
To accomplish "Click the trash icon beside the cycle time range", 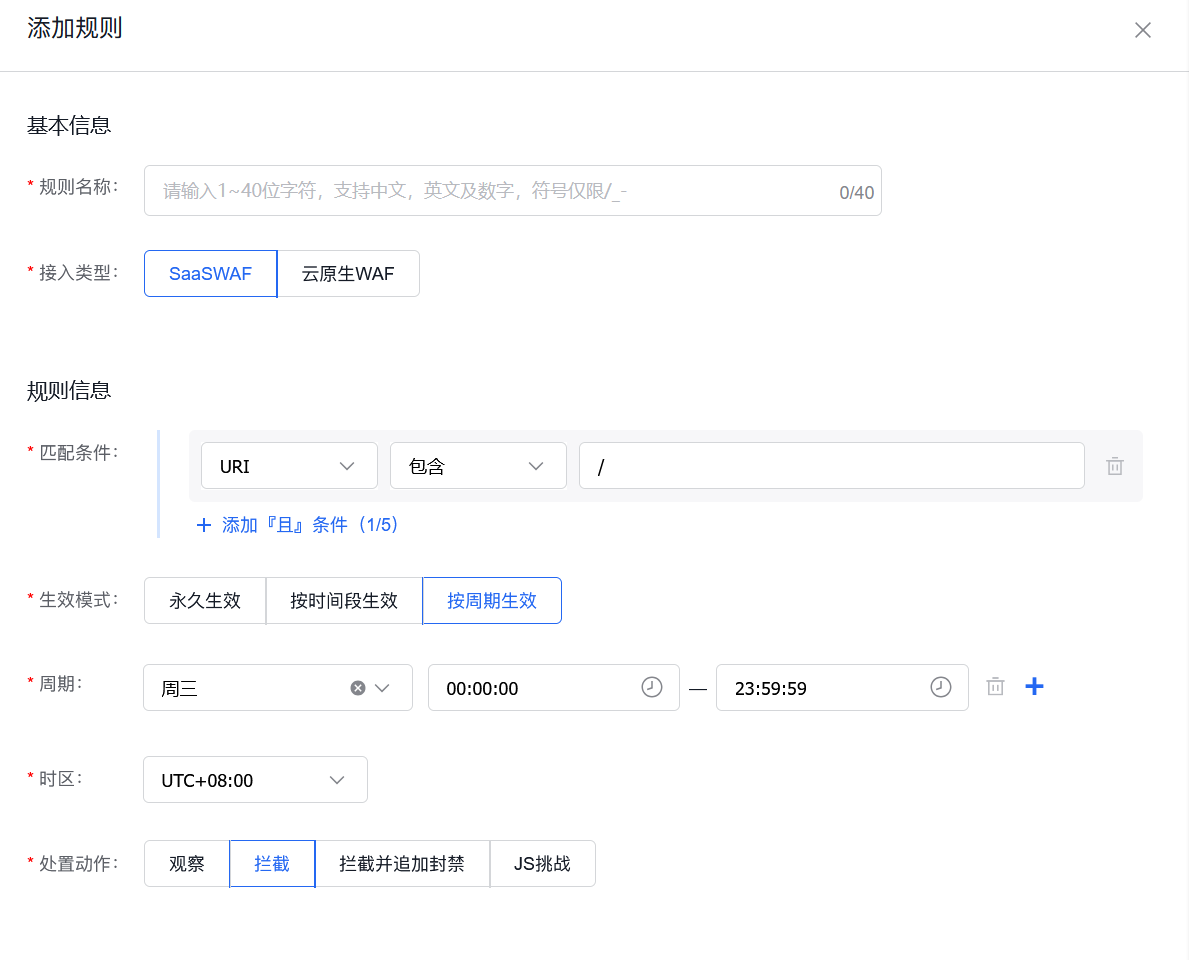I will point(994,686).
